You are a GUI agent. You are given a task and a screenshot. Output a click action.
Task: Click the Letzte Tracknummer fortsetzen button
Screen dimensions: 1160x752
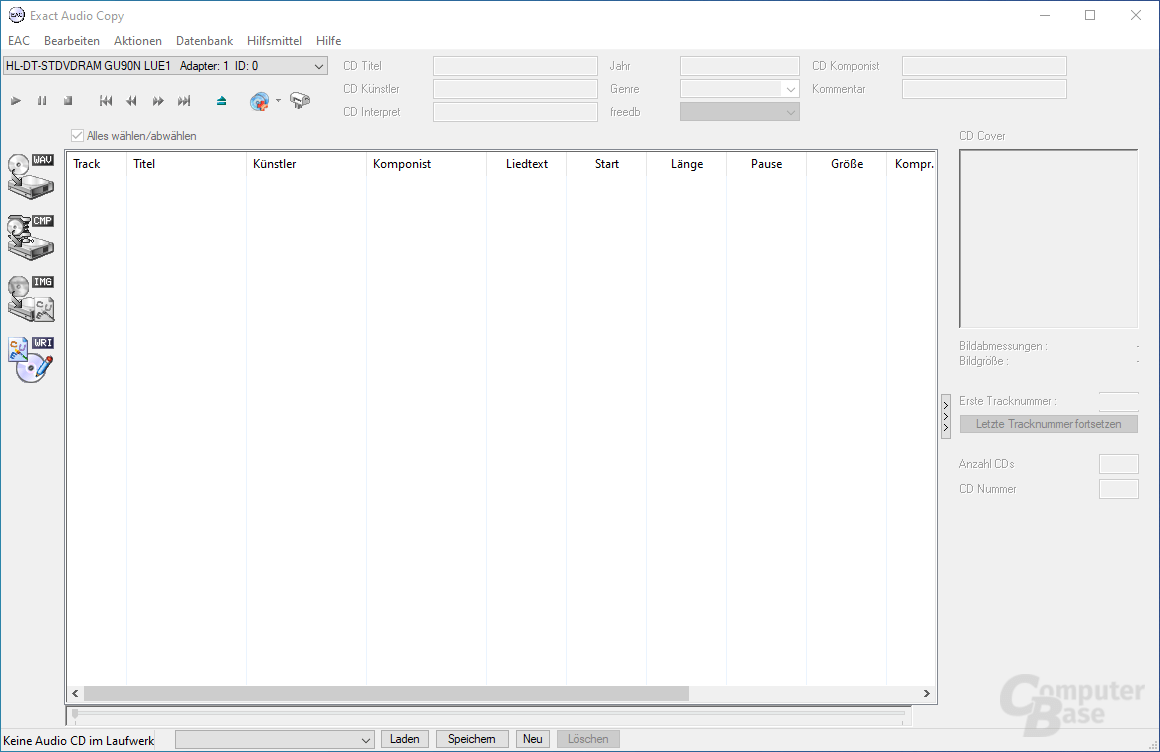(1048, 423)
